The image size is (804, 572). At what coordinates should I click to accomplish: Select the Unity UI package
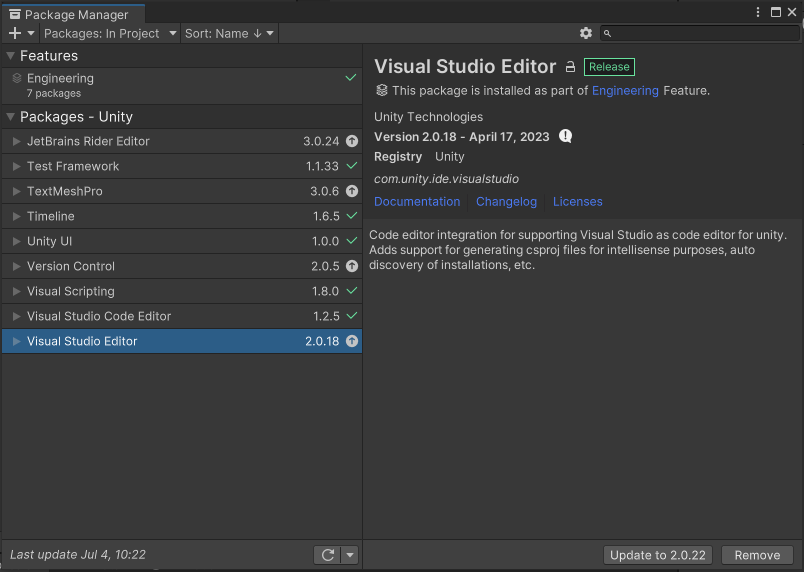click(182, 241)
